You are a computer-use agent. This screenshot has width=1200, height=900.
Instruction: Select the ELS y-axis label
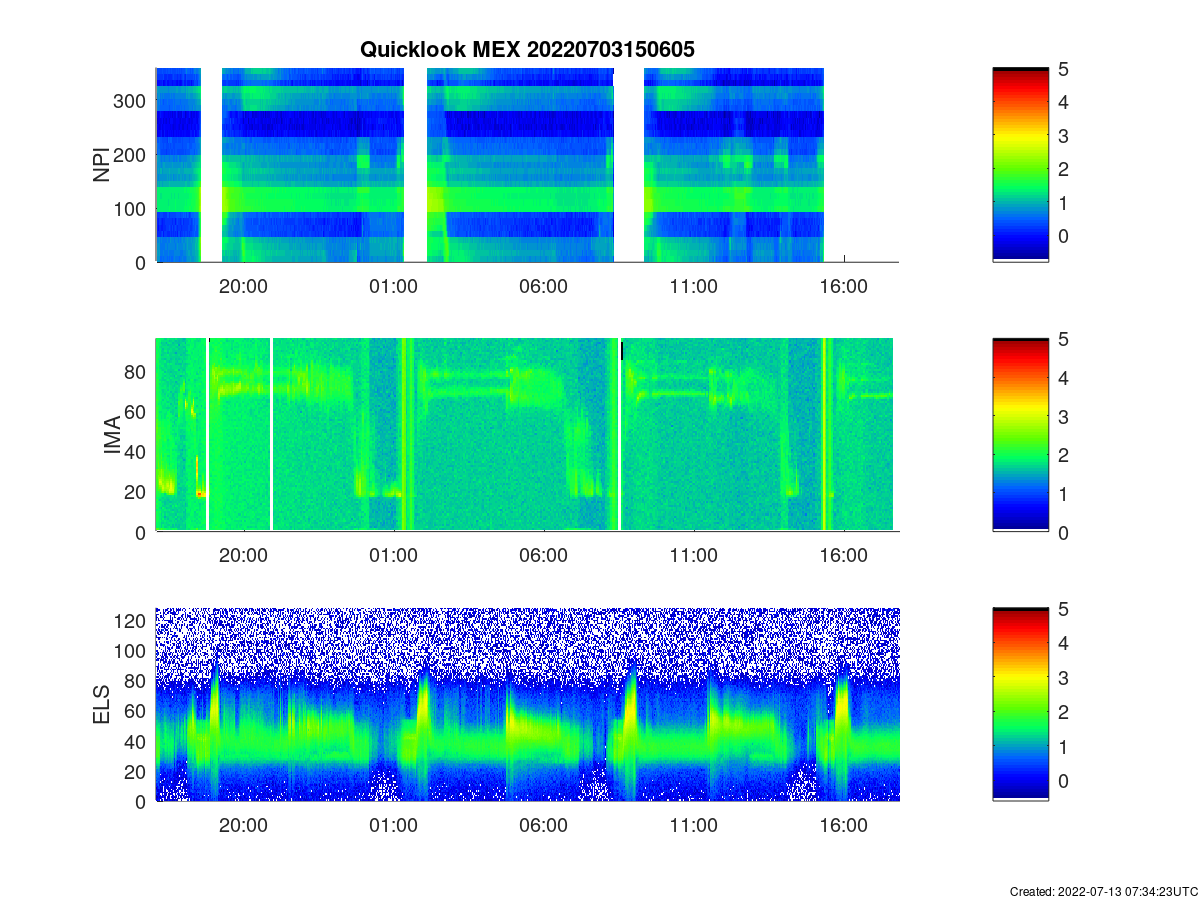pyautogui.click(x=103, y=704)
